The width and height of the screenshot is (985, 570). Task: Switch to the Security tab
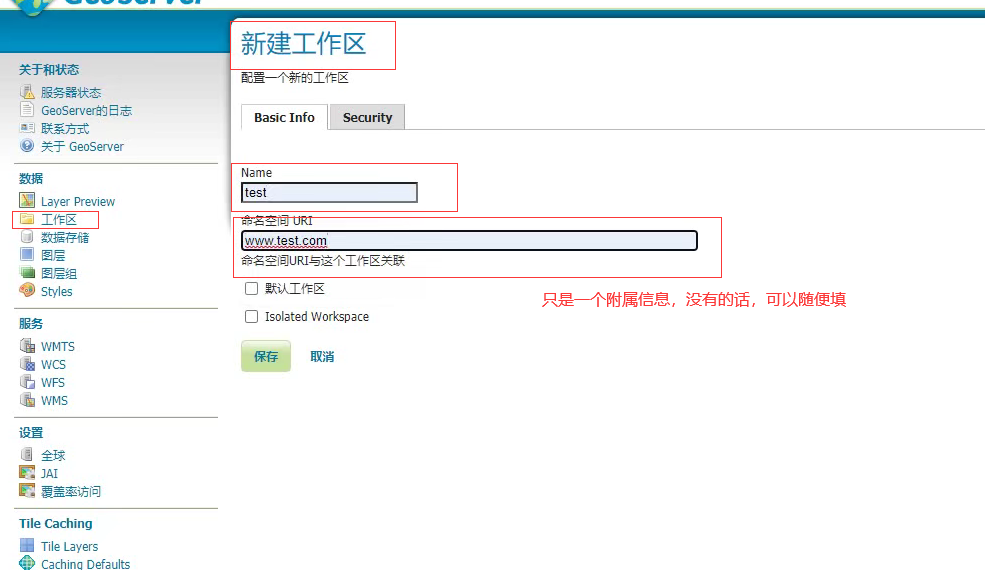[x=367, y=118]
